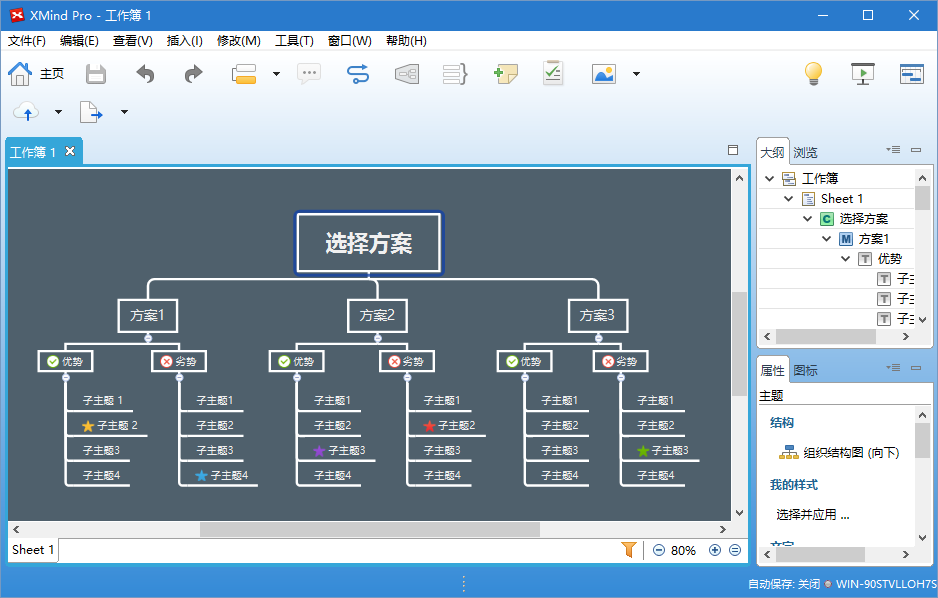Click the sticky note icon with plus
Viewport: 938px width, 598px height.
point(506,74)
